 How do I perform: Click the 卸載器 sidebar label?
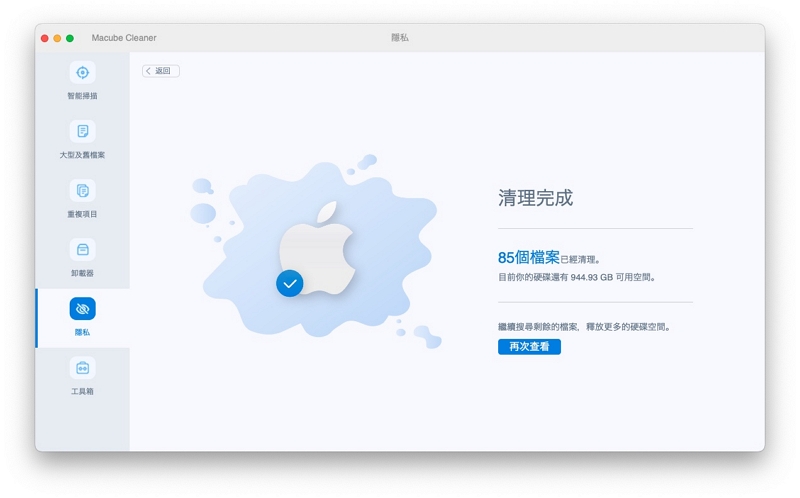click(x=82, y=273)
